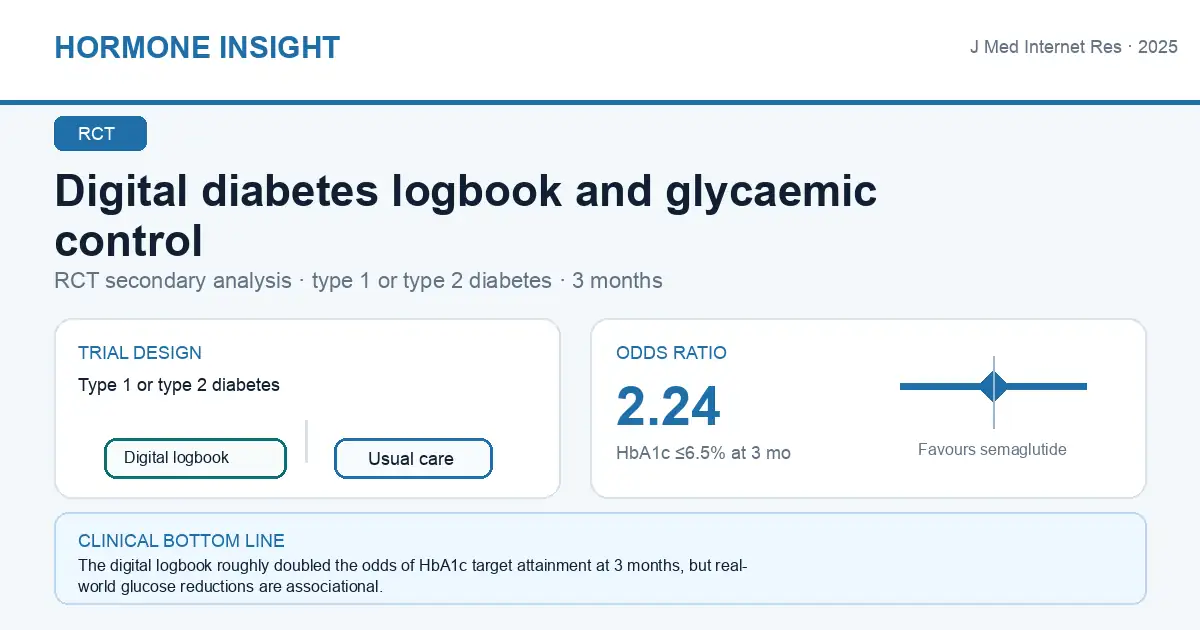Image resolution: width=1200 pixels, height=630 pixels.
Task: Click the vertical divider between trial arms
Action: click(306, 441)
